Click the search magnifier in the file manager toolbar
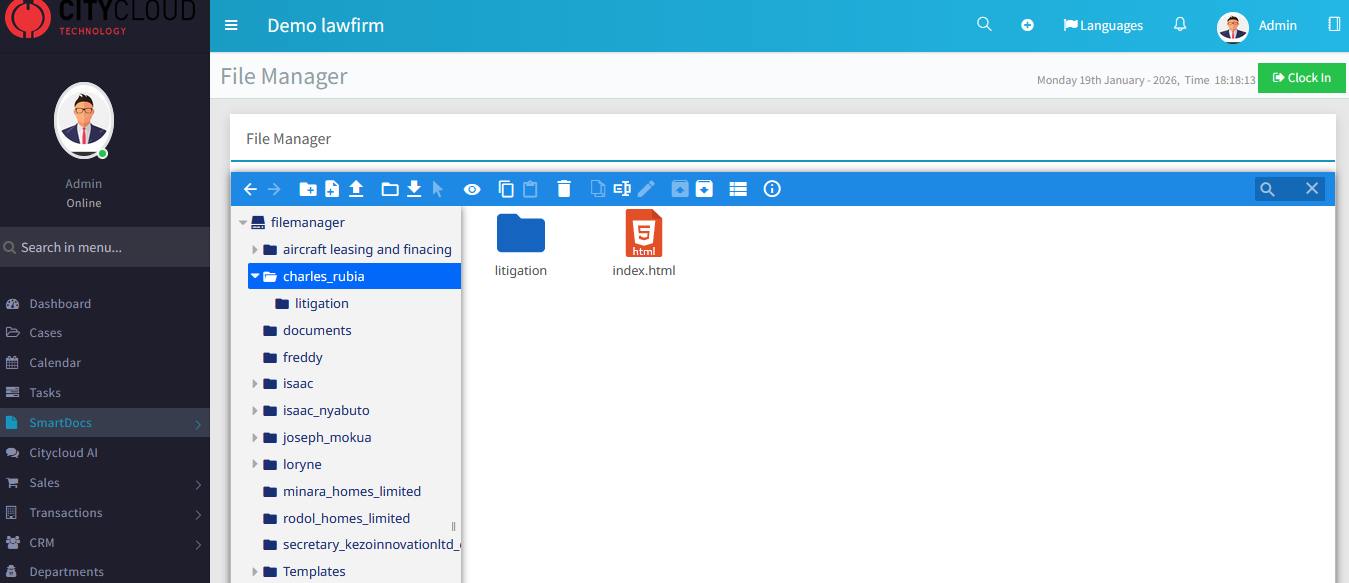 tap(1267, 189)
